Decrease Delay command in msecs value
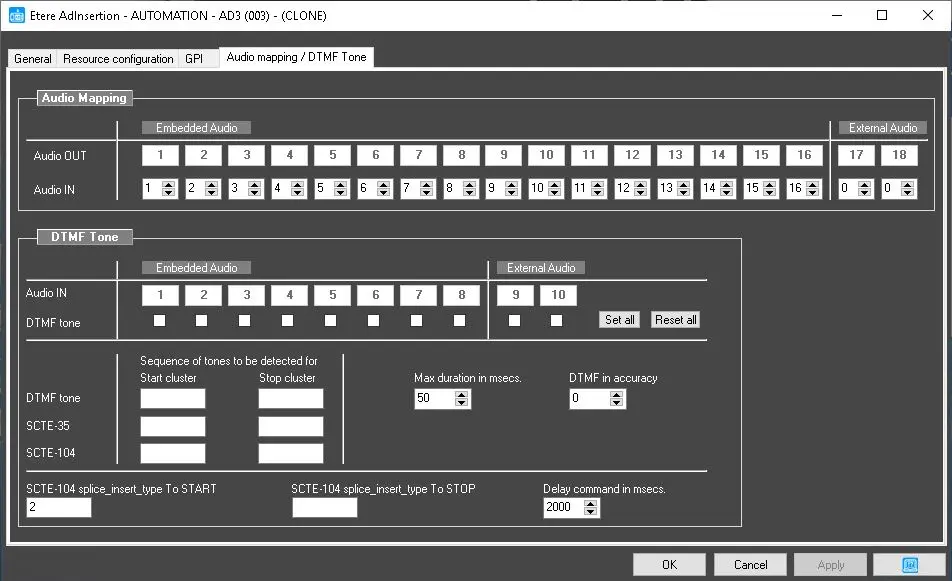 590,512
